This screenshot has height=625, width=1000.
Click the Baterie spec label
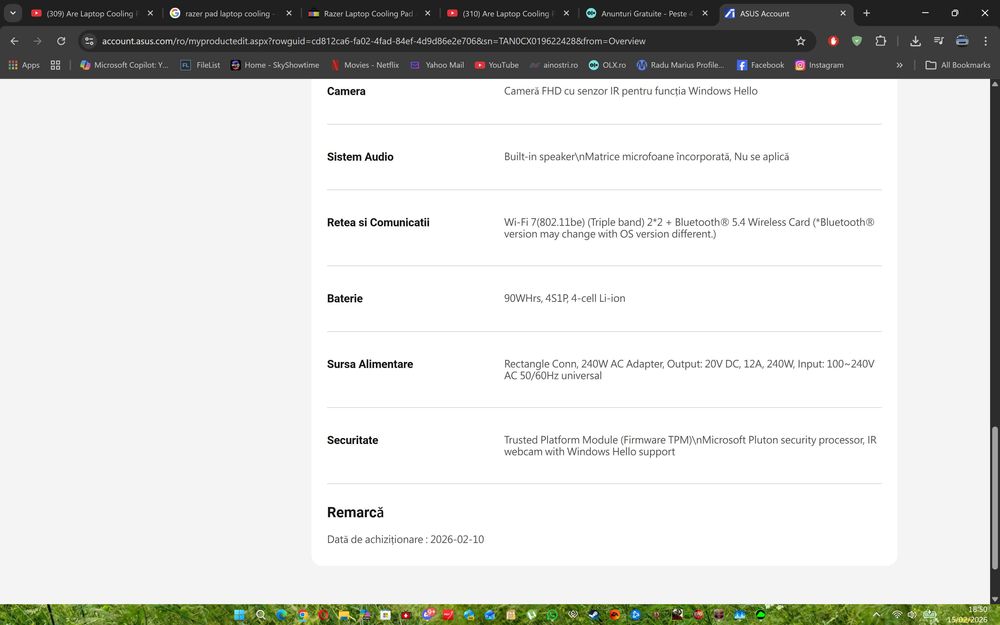(345, 298)
